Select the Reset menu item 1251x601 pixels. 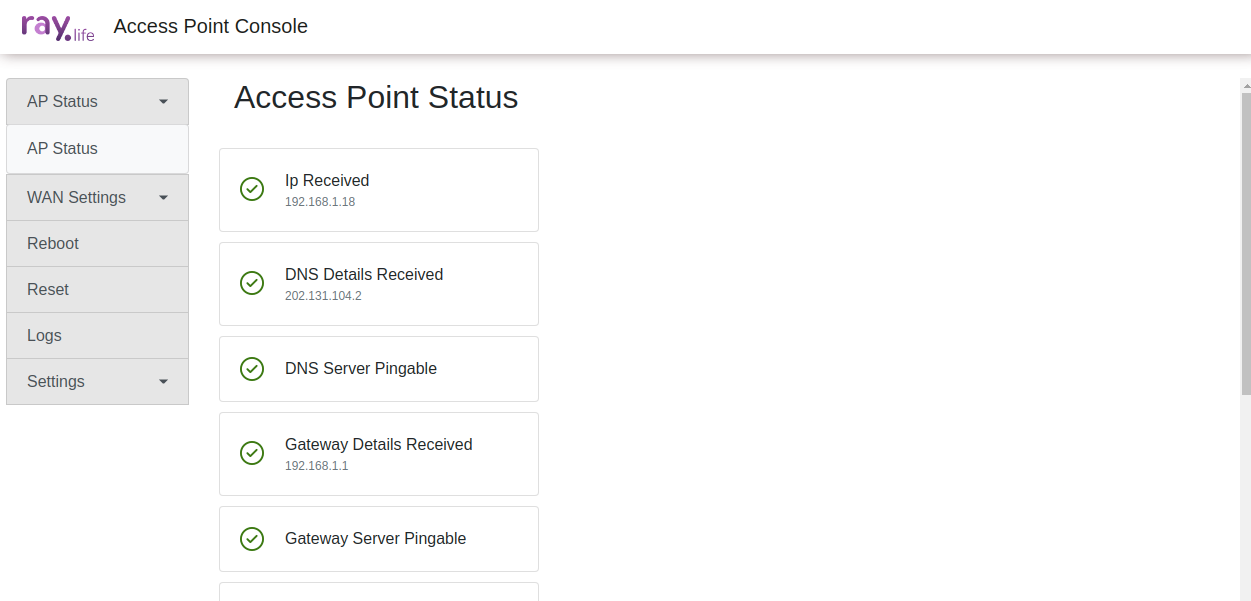(97, 290)
